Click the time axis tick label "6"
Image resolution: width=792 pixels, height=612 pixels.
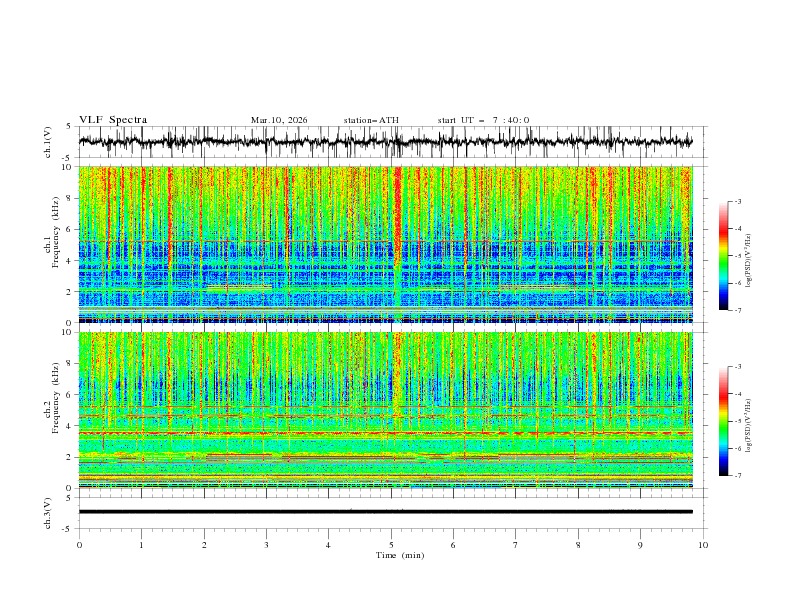click(453, 545)
